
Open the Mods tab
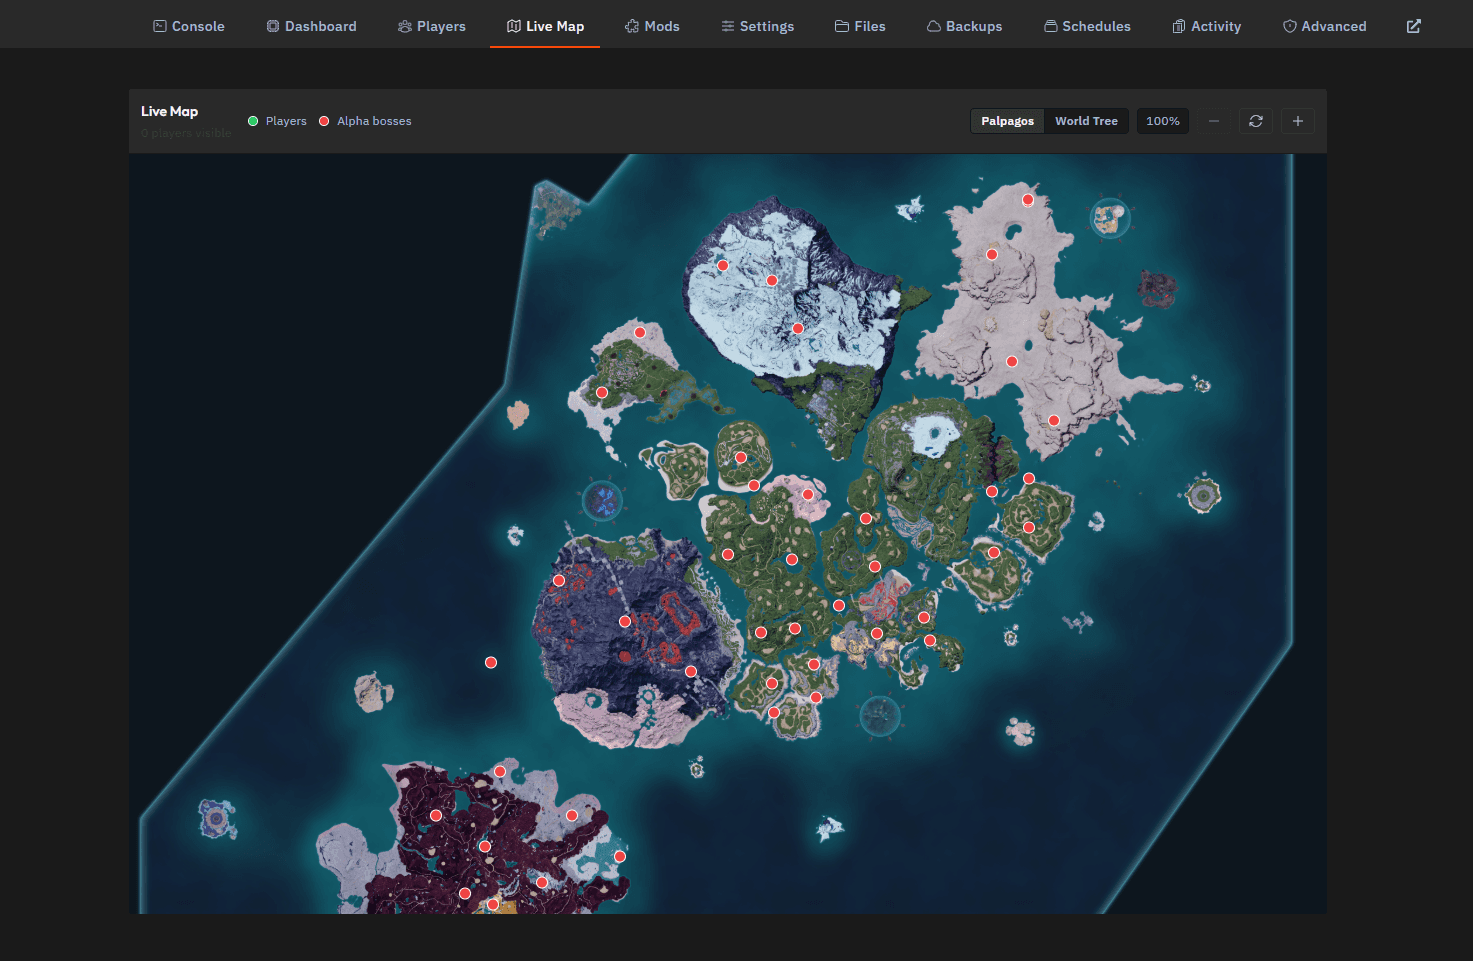(652, 26)
